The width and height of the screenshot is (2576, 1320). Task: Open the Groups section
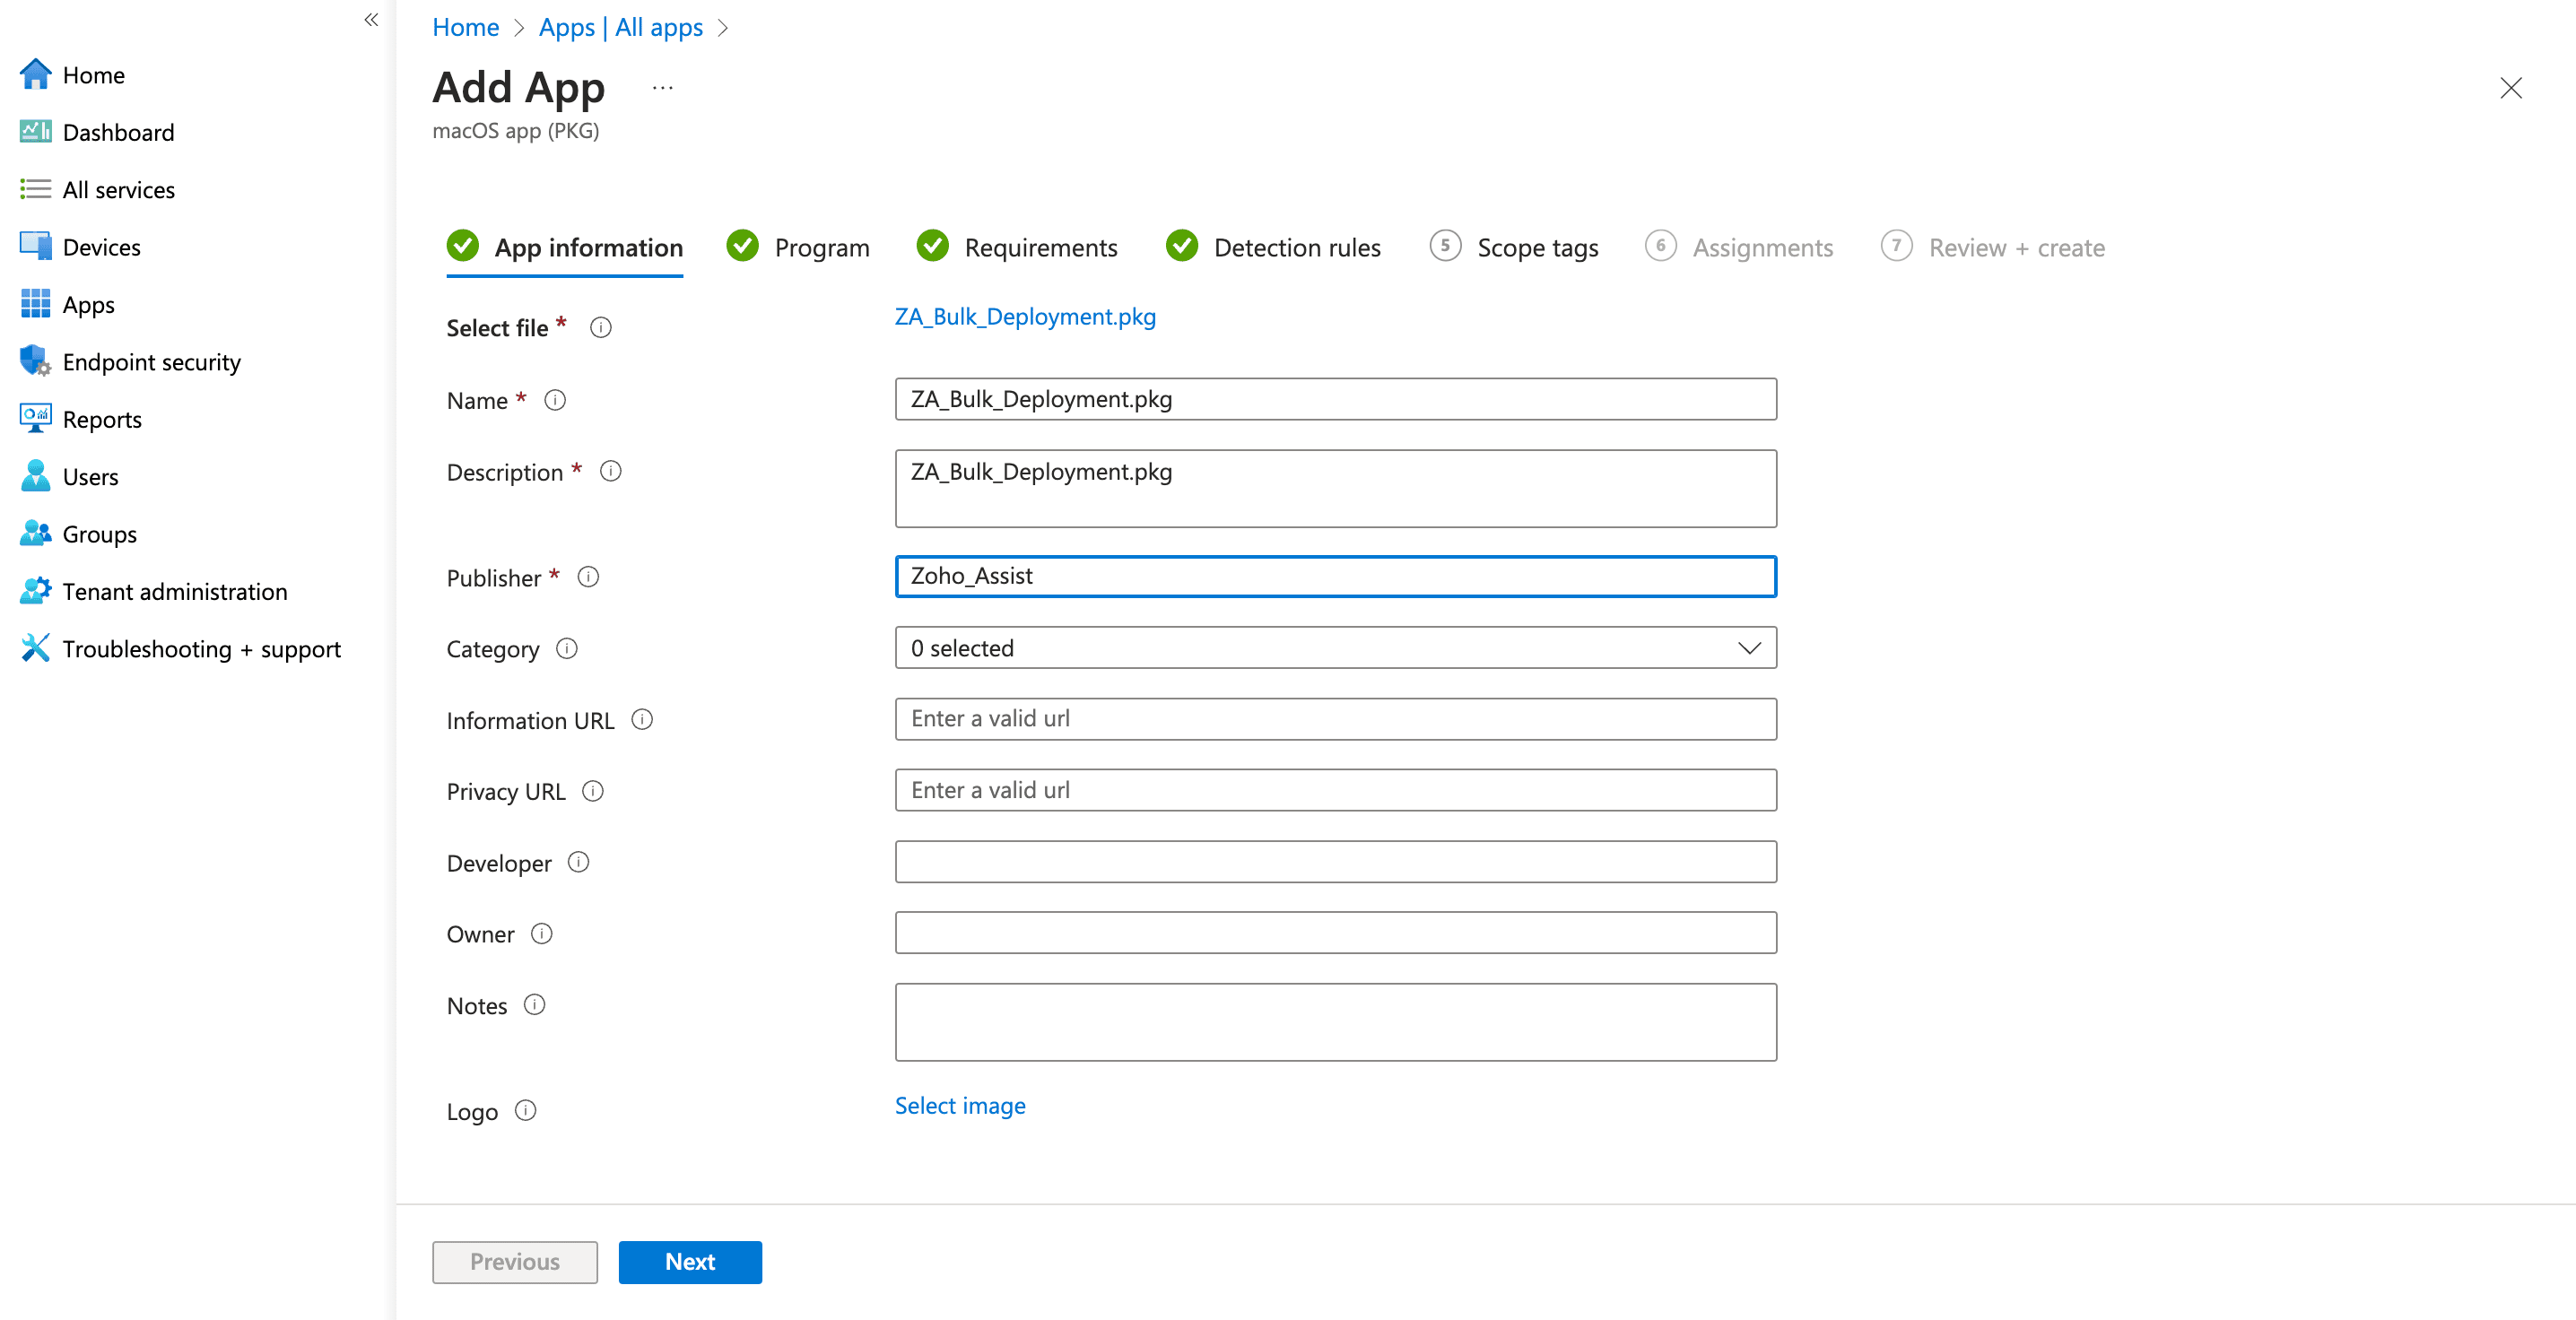[x=99, y=533]
